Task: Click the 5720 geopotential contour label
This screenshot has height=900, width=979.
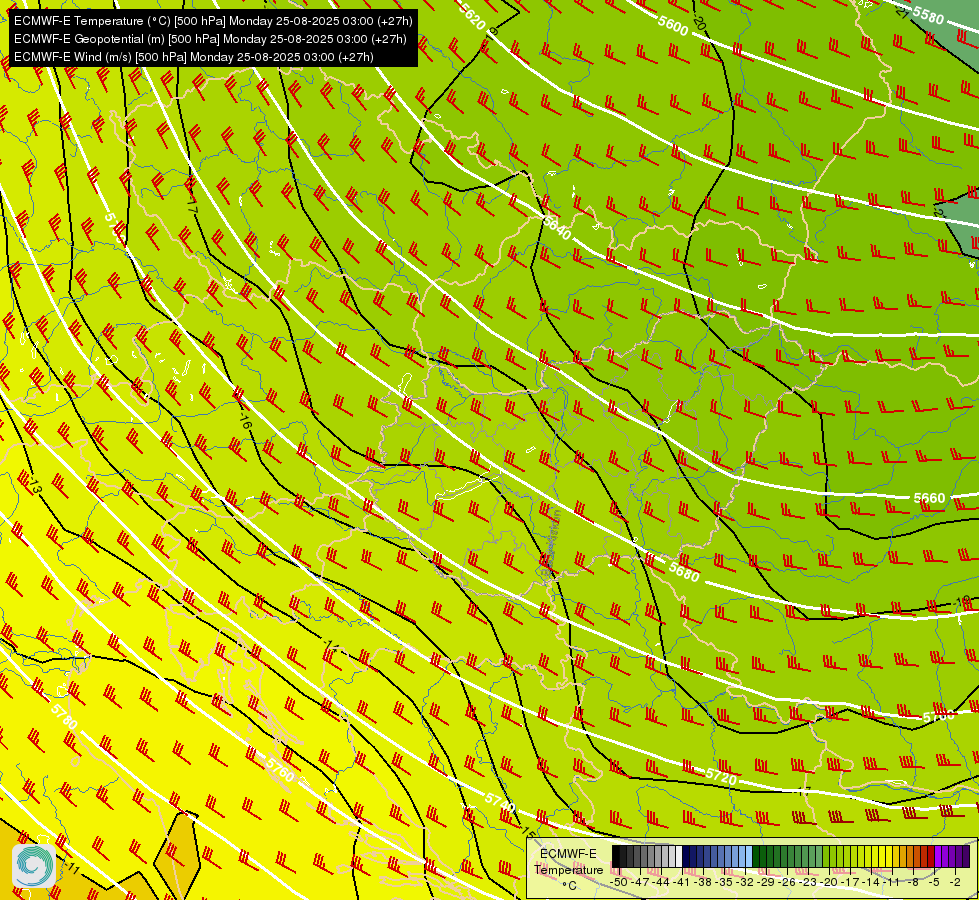Action: (x=721, y=776)
